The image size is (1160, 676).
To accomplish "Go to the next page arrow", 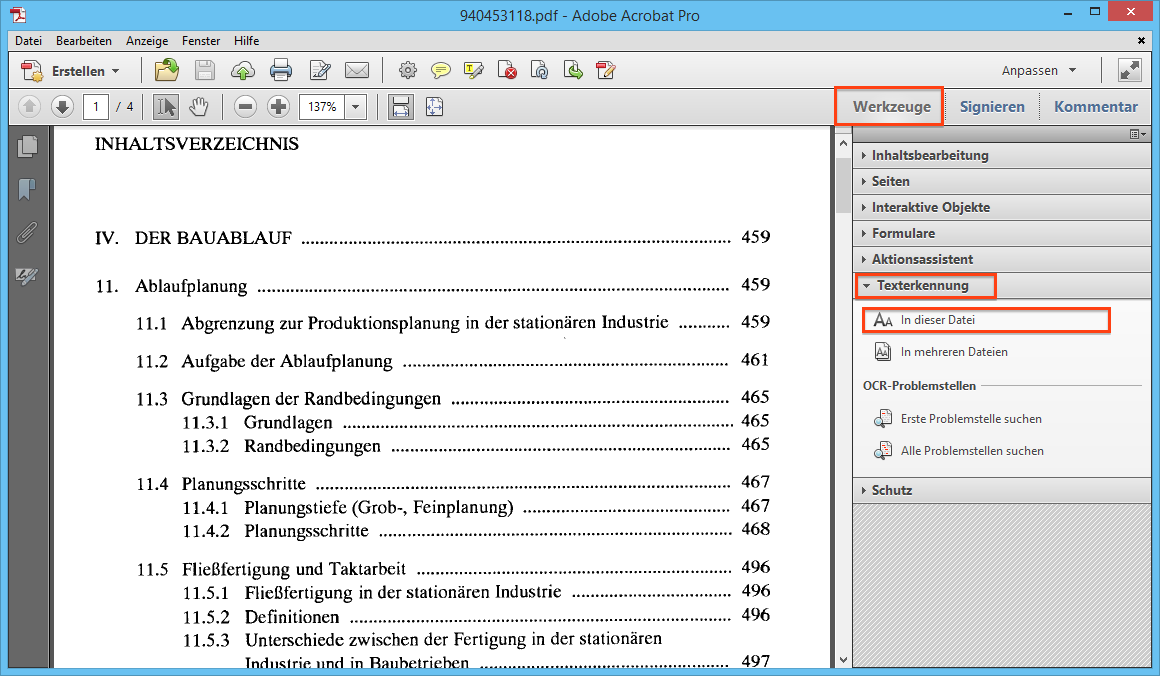I will pyautogui.click(x=62, y=106).
